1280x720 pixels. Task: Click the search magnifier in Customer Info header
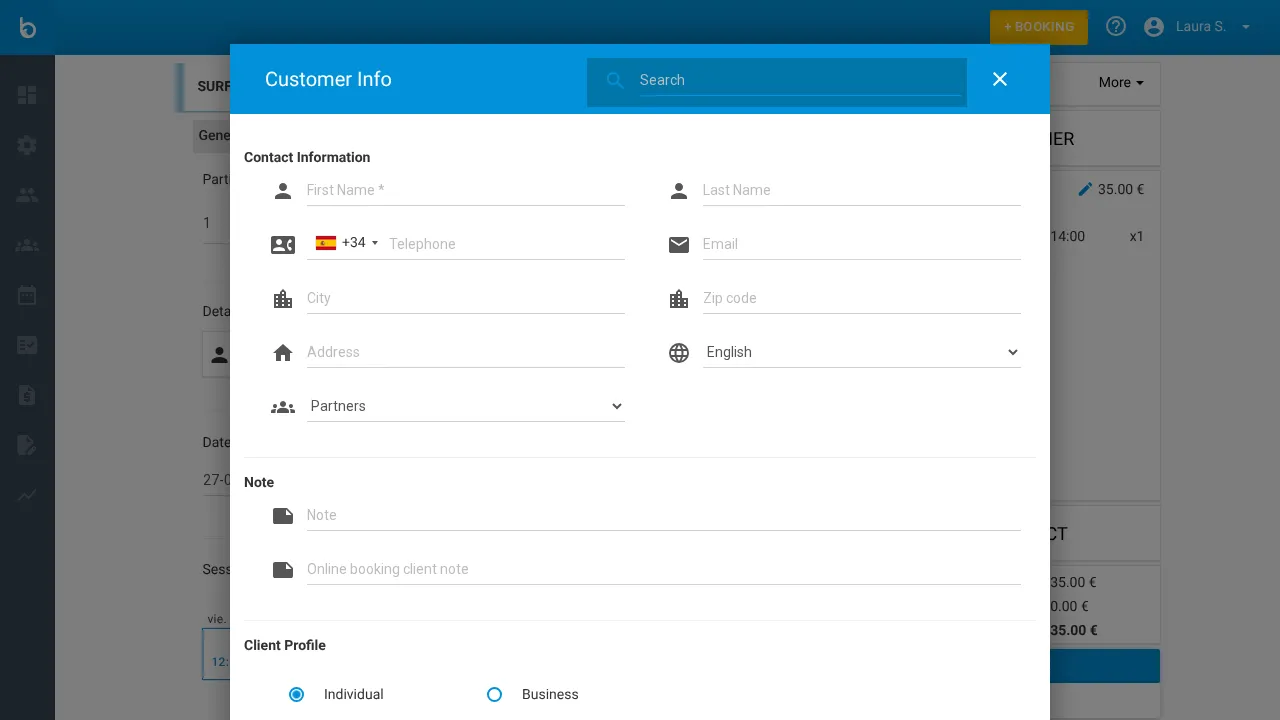[x=616, y=80]
